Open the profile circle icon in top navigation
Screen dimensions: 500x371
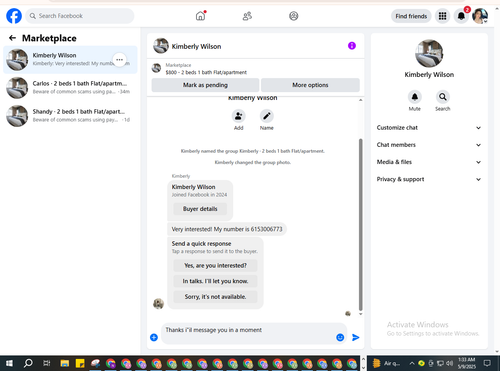pos(294,16)
